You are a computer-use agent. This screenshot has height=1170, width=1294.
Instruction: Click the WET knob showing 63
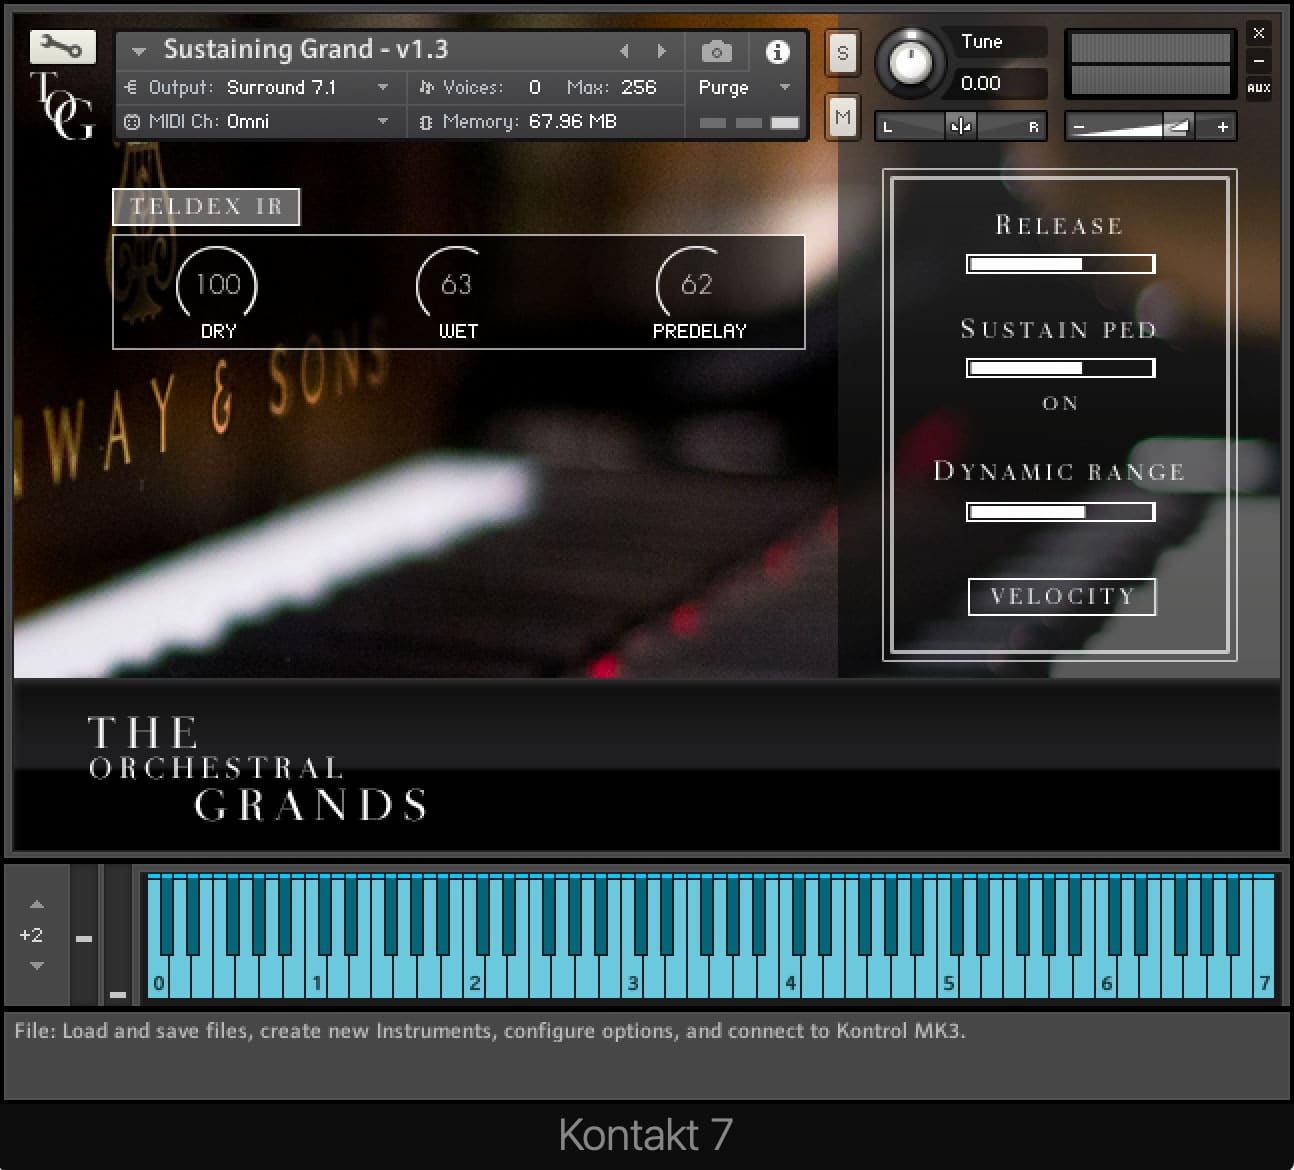coord(456,286)
